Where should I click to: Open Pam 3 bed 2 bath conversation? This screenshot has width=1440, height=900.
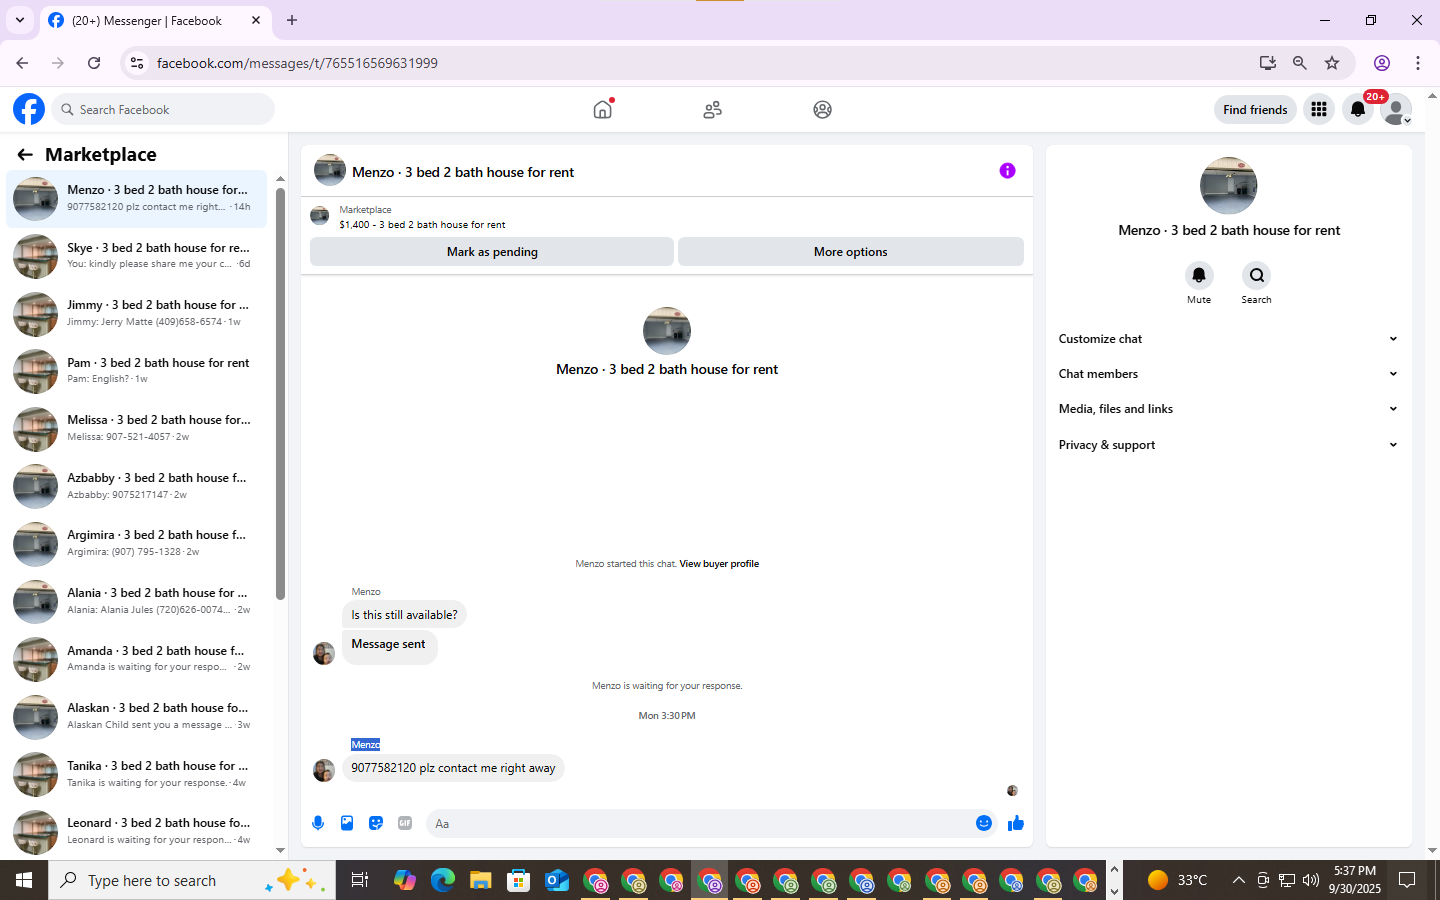pyautogui.click(x=136, y=371)
